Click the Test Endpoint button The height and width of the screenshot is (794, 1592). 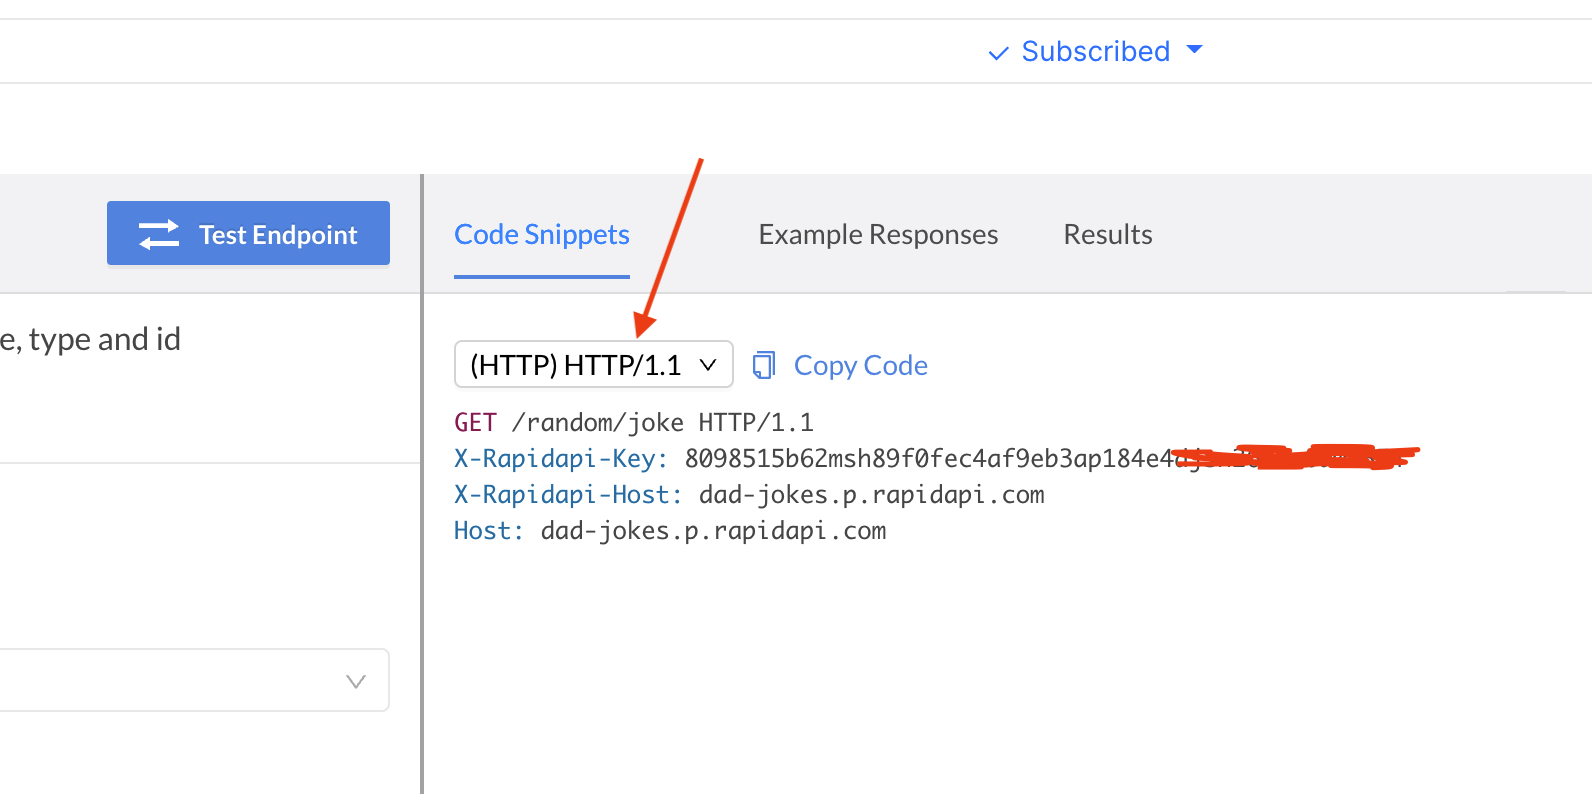pyautogui.click(x=248, y=233)
